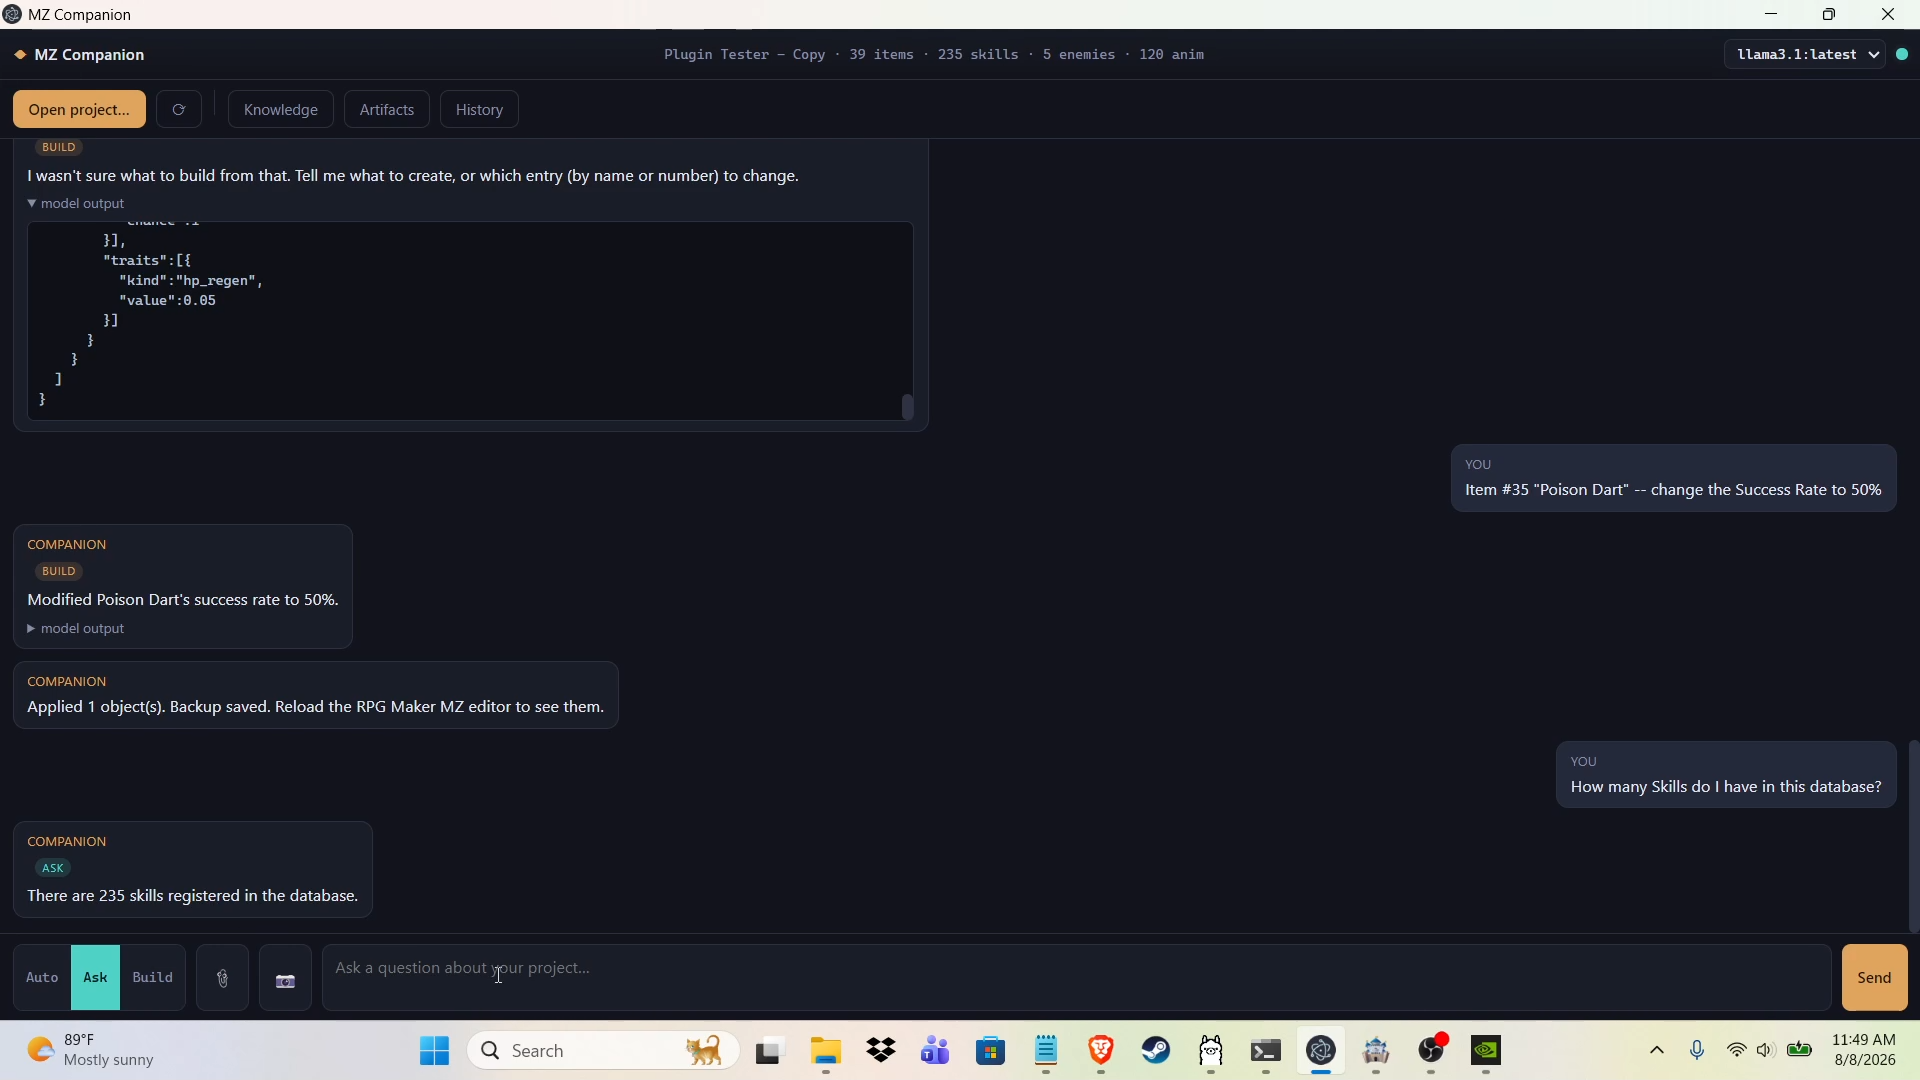Click the Send button
Viewport: 1920px width, 1080px height.
tap(1875, 979)
